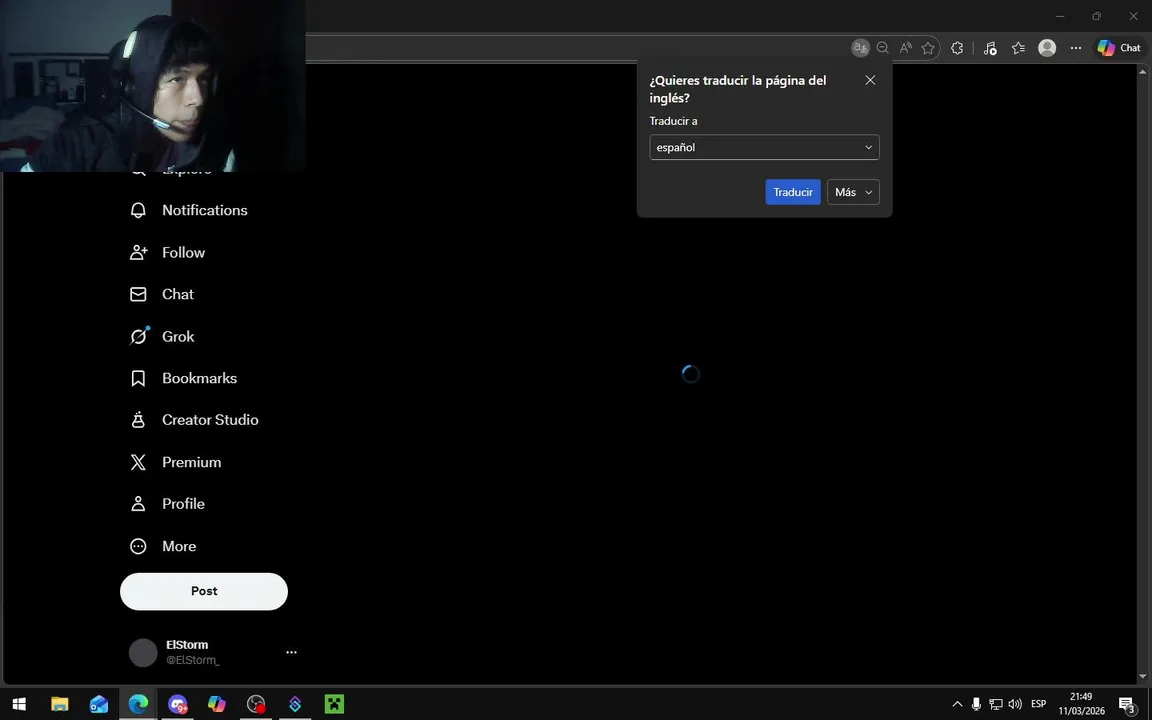Click the Traducir button
The image size is (1152, 720).
coord(793,192)
